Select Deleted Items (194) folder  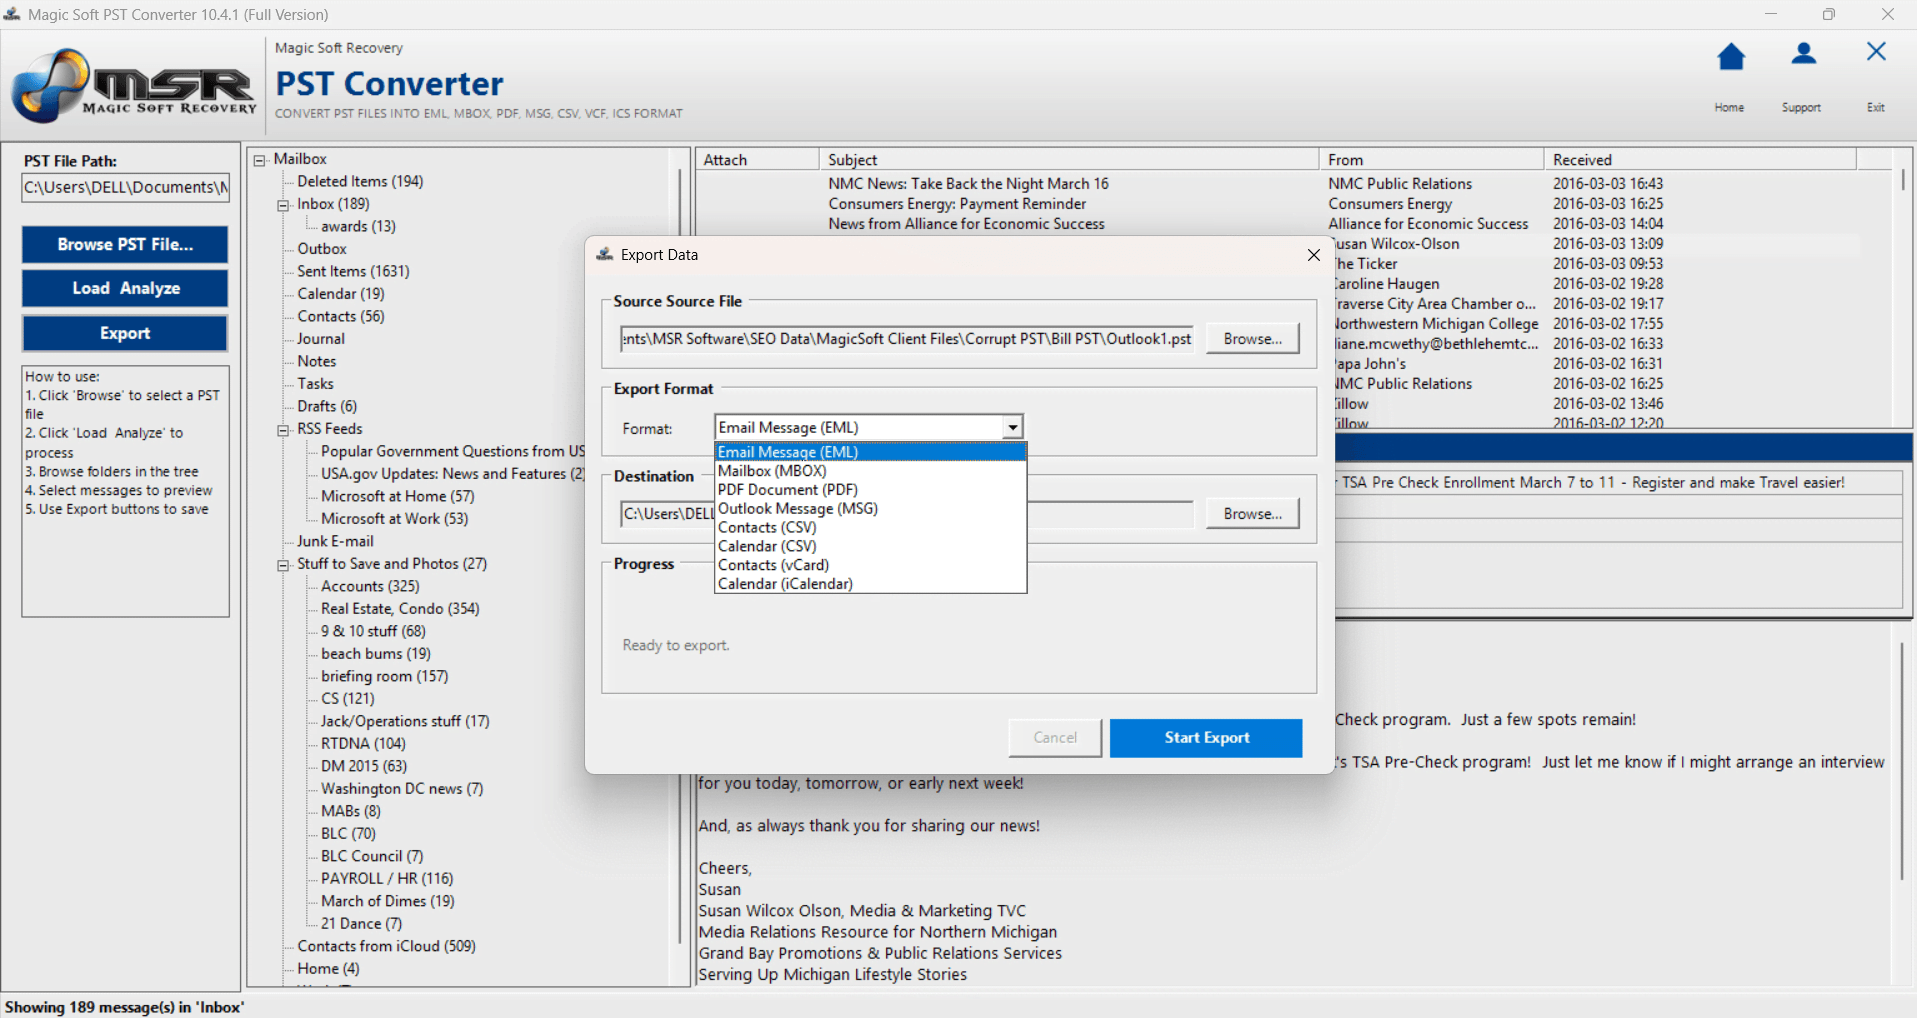pos(360,182)
